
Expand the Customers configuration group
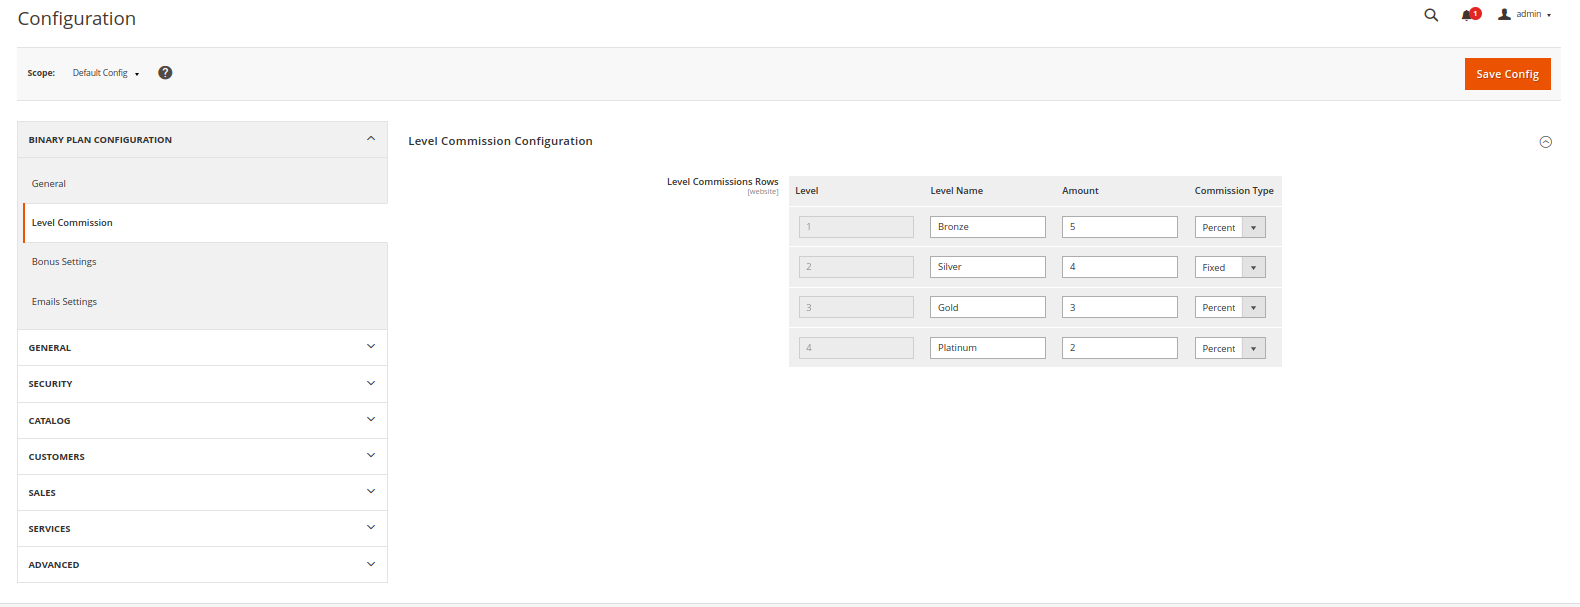pyautogui.click(x=202, y=457)
